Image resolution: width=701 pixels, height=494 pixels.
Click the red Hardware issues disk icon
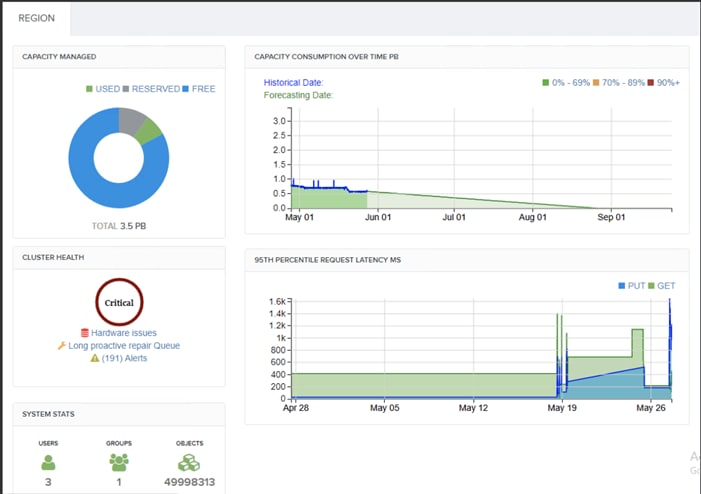tap(84, 333)
